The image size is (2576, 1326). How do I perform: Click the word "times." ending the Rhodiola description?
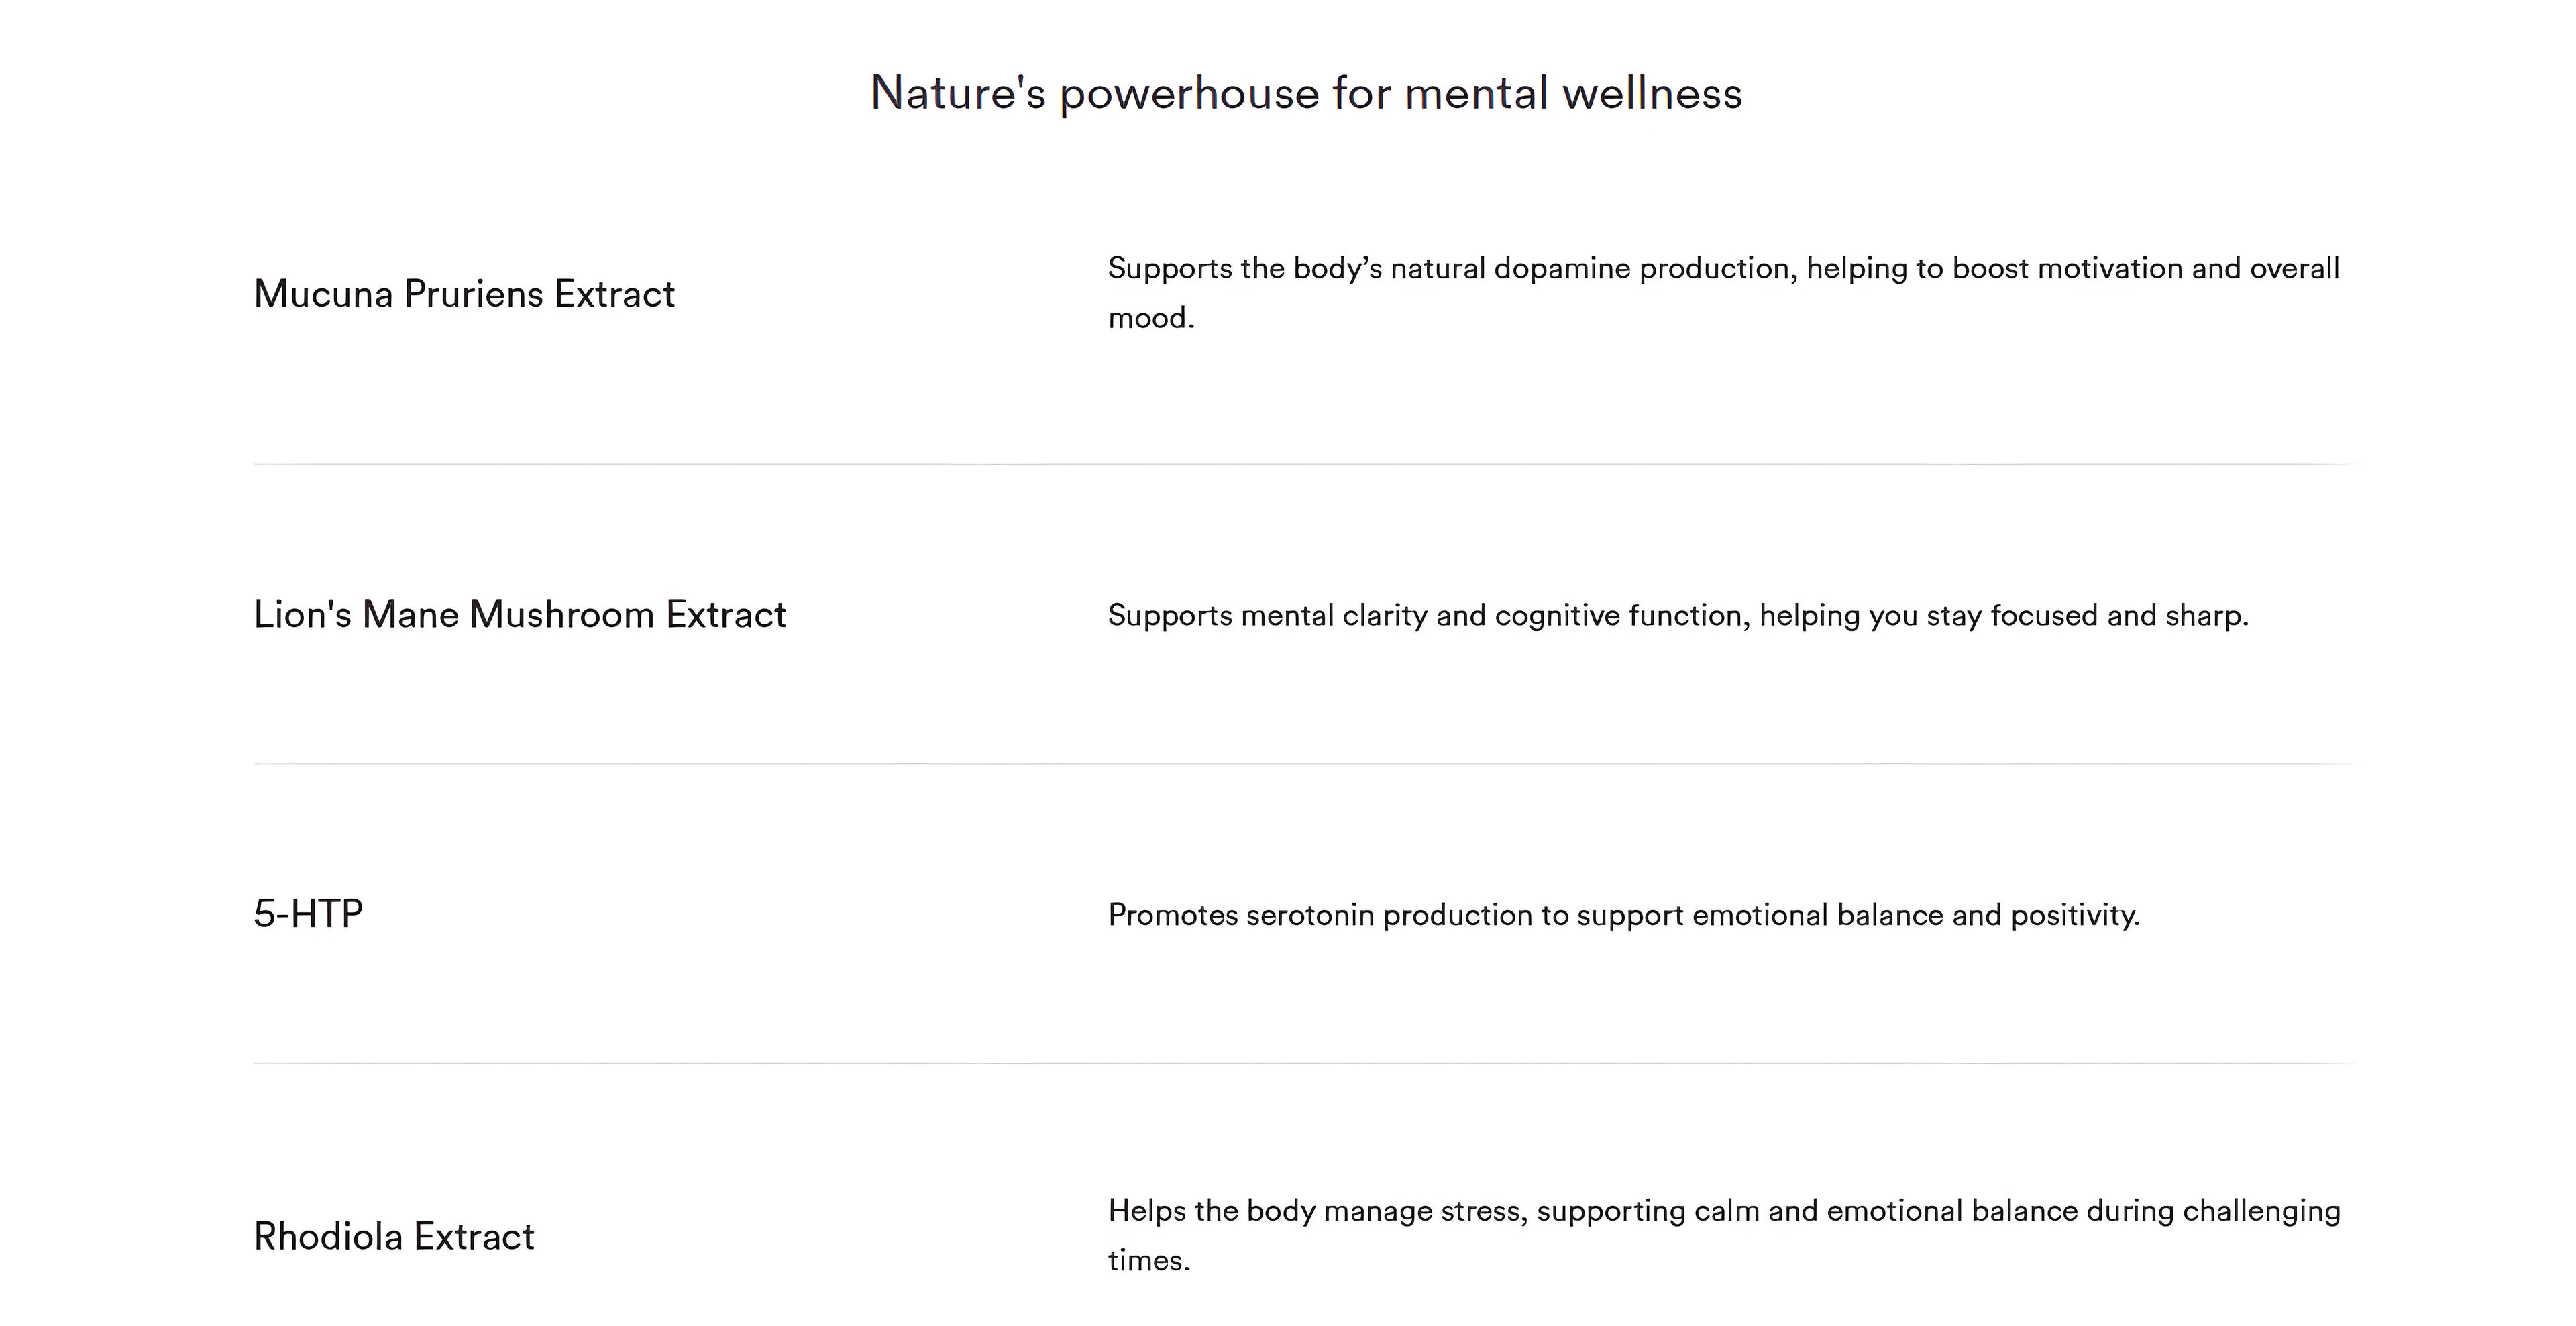pyautogui.click(x=1149, y=1260)
